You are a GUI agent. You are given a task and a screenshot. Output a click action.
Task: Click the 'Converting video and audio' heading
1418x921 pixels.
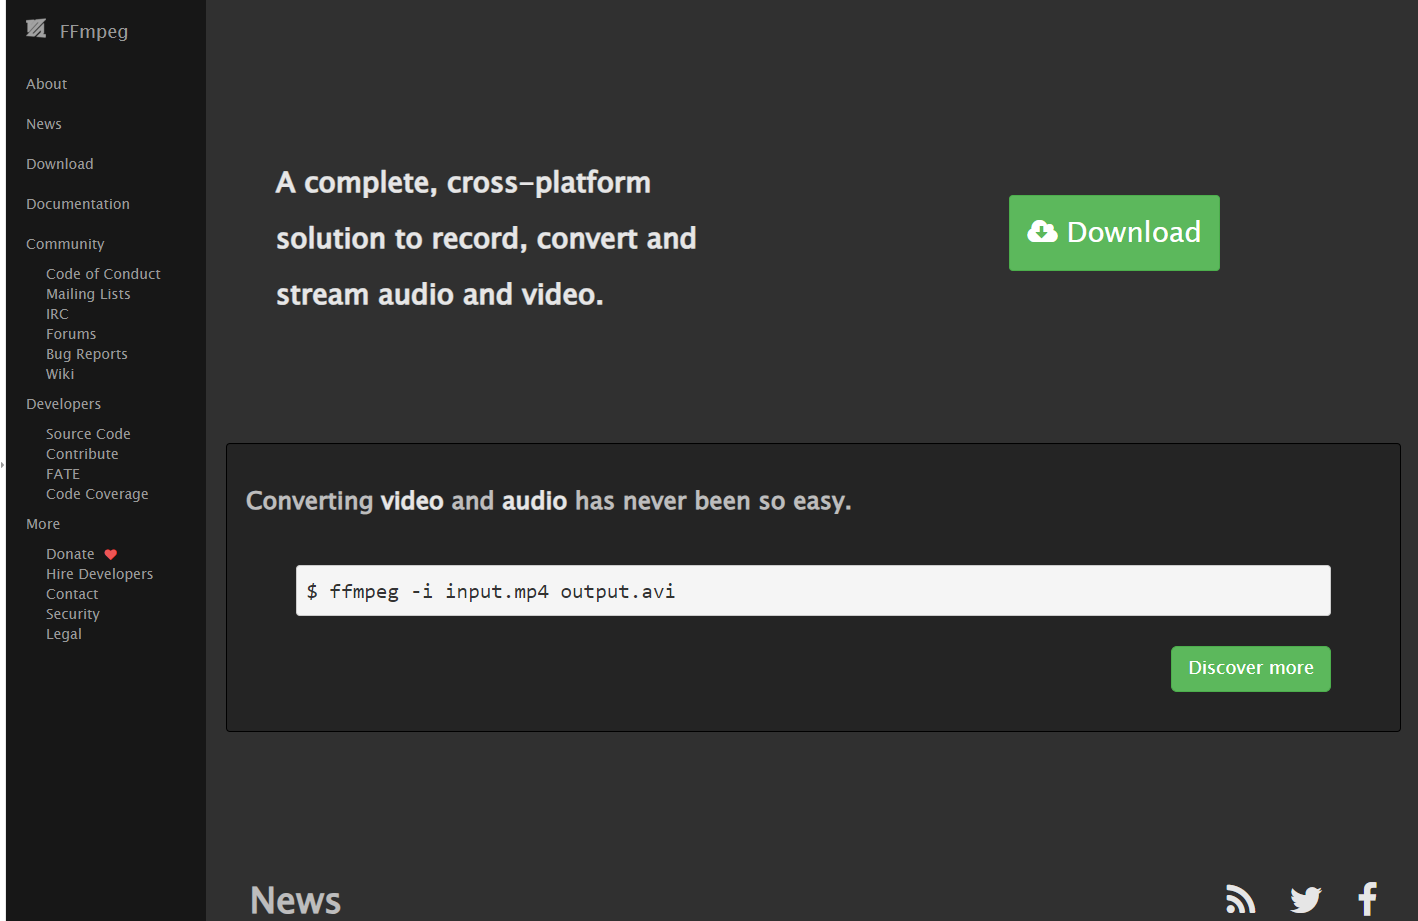pyautogui.click(x=548, y=501)
